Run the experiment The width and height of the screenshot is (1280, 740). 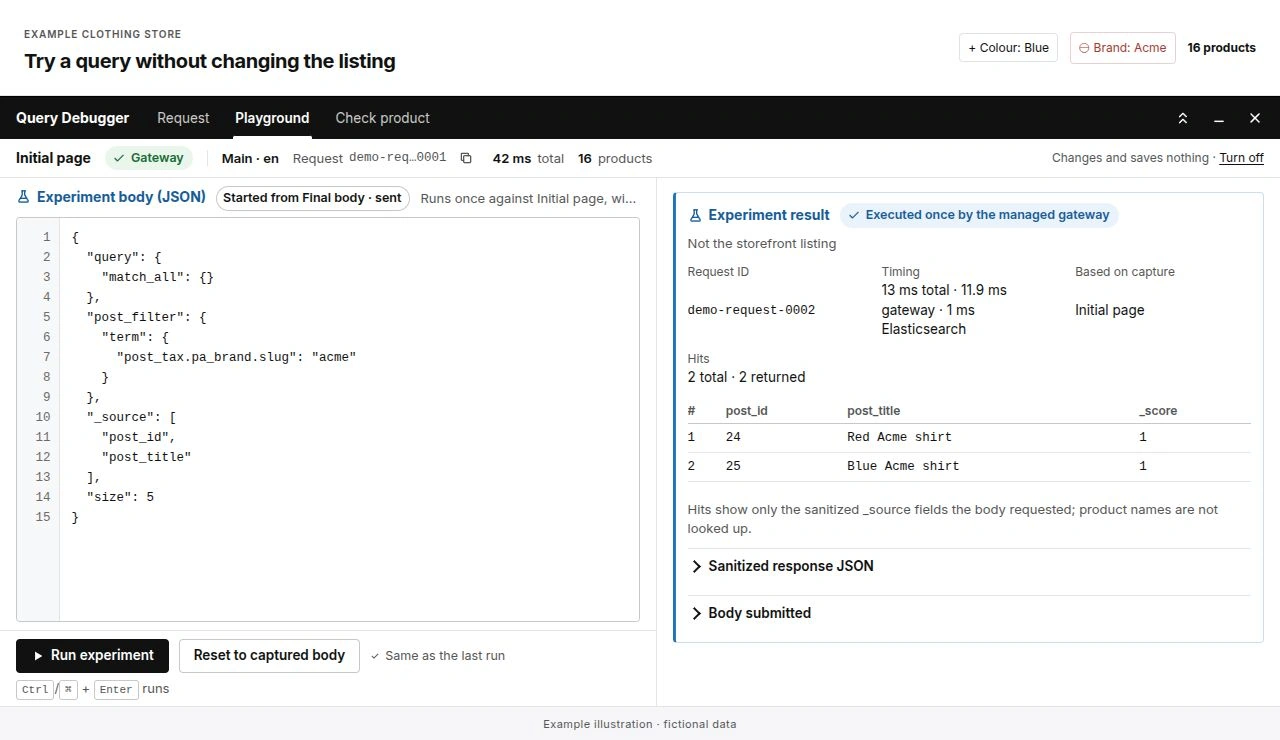pyautogui.click(x=92, y=656)
